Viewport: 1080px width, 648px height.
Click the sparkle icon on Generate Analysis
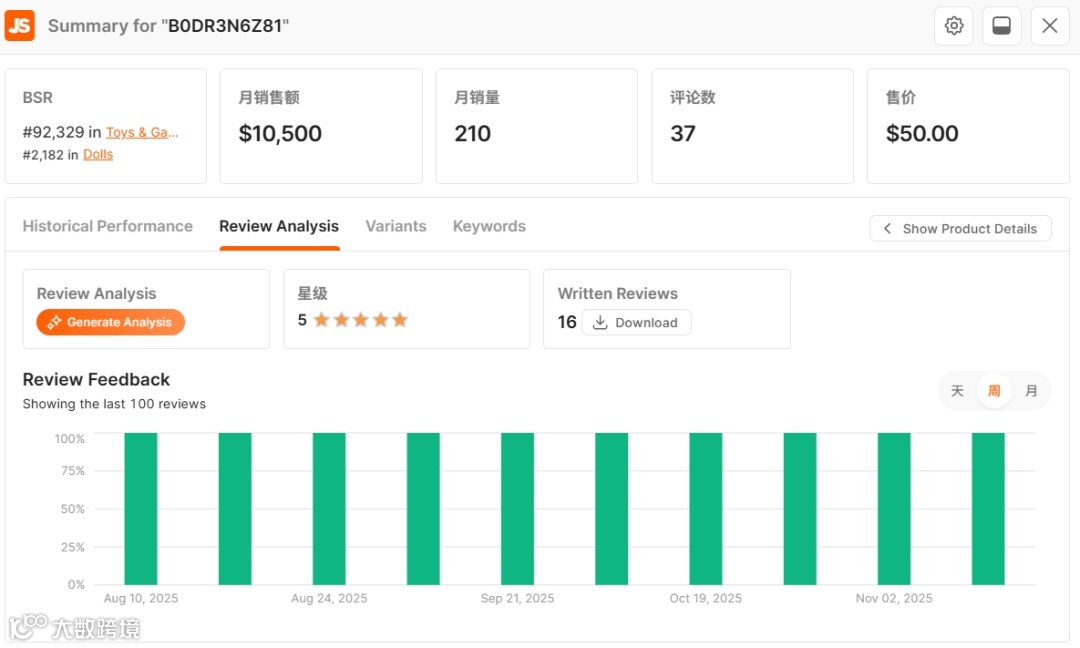[55, 322]
